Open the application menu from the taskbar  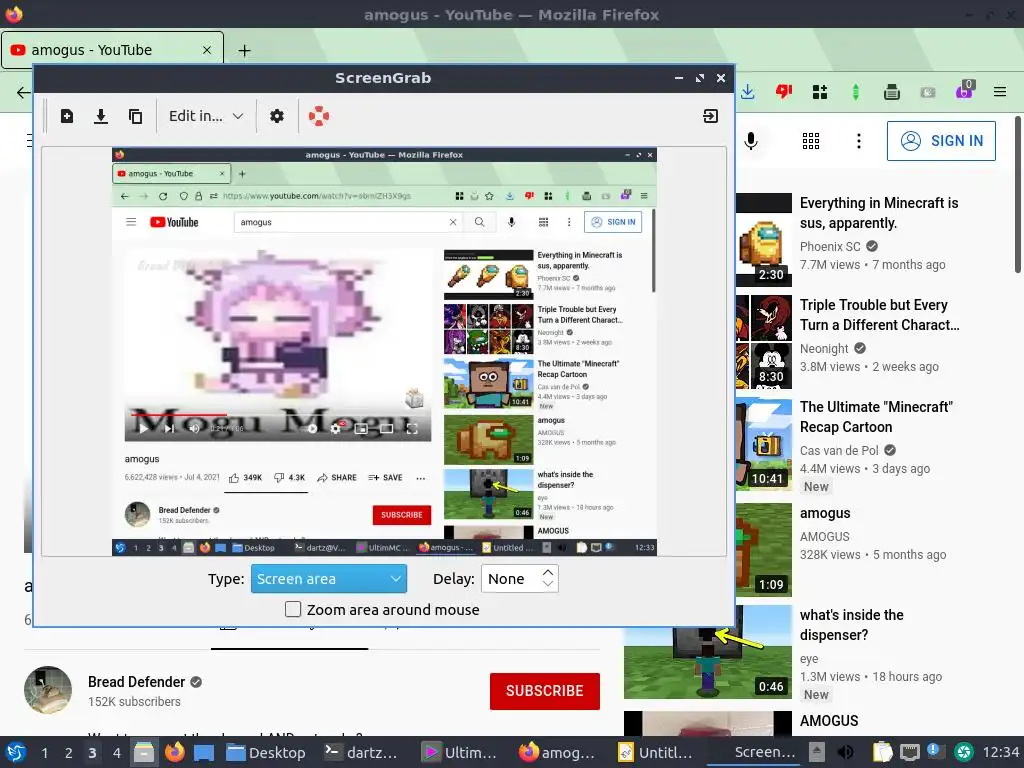pyautogui.click(x=15, y=752)
